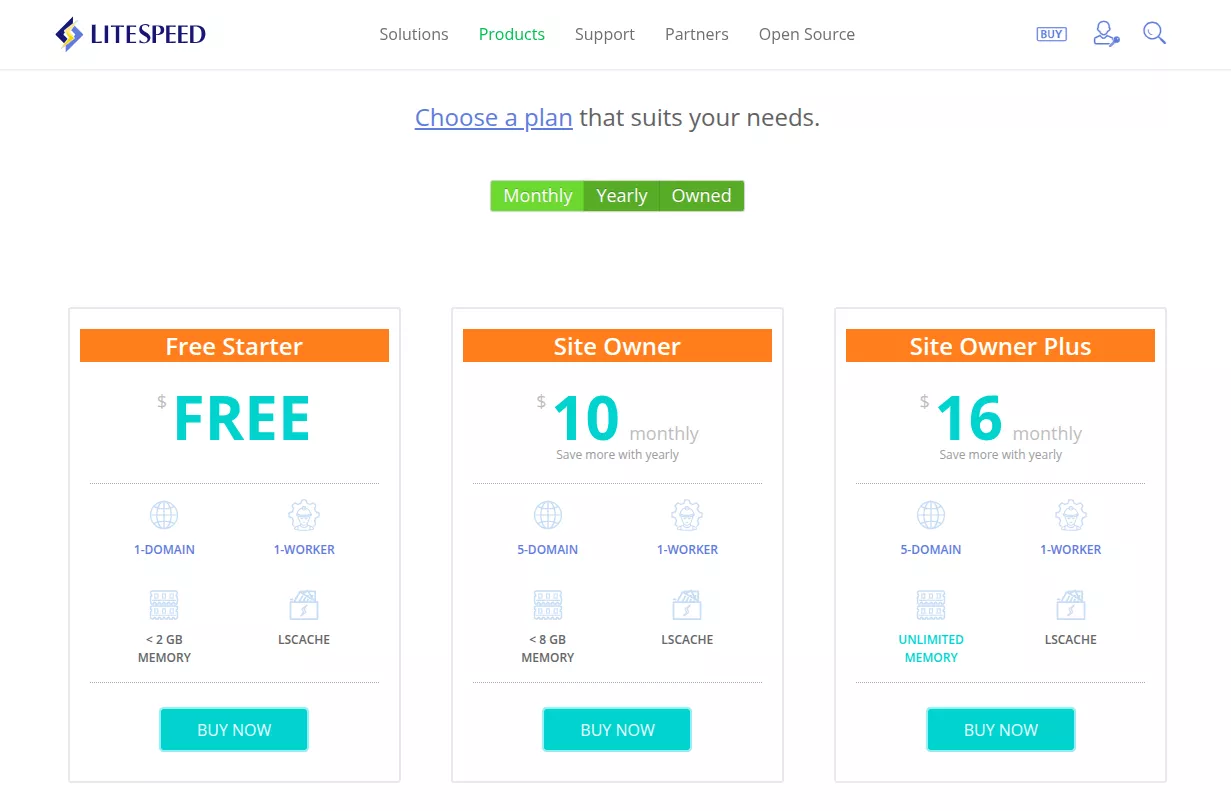This screenshot has width=1231, height=811.
Task: Switch billing to Yearly
Action: [x=621, y=195]
